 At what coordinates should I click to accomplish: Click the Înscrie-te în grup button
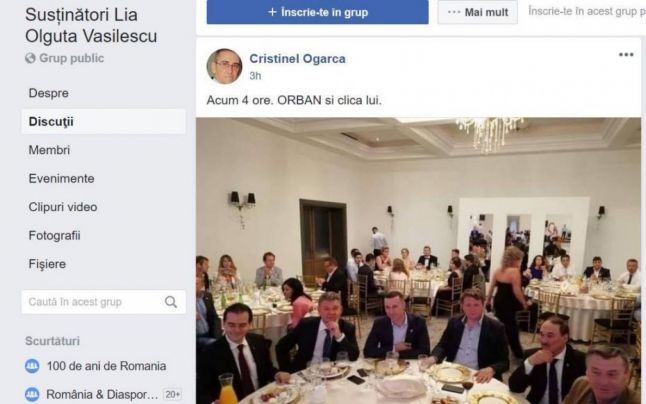point(317,12)
